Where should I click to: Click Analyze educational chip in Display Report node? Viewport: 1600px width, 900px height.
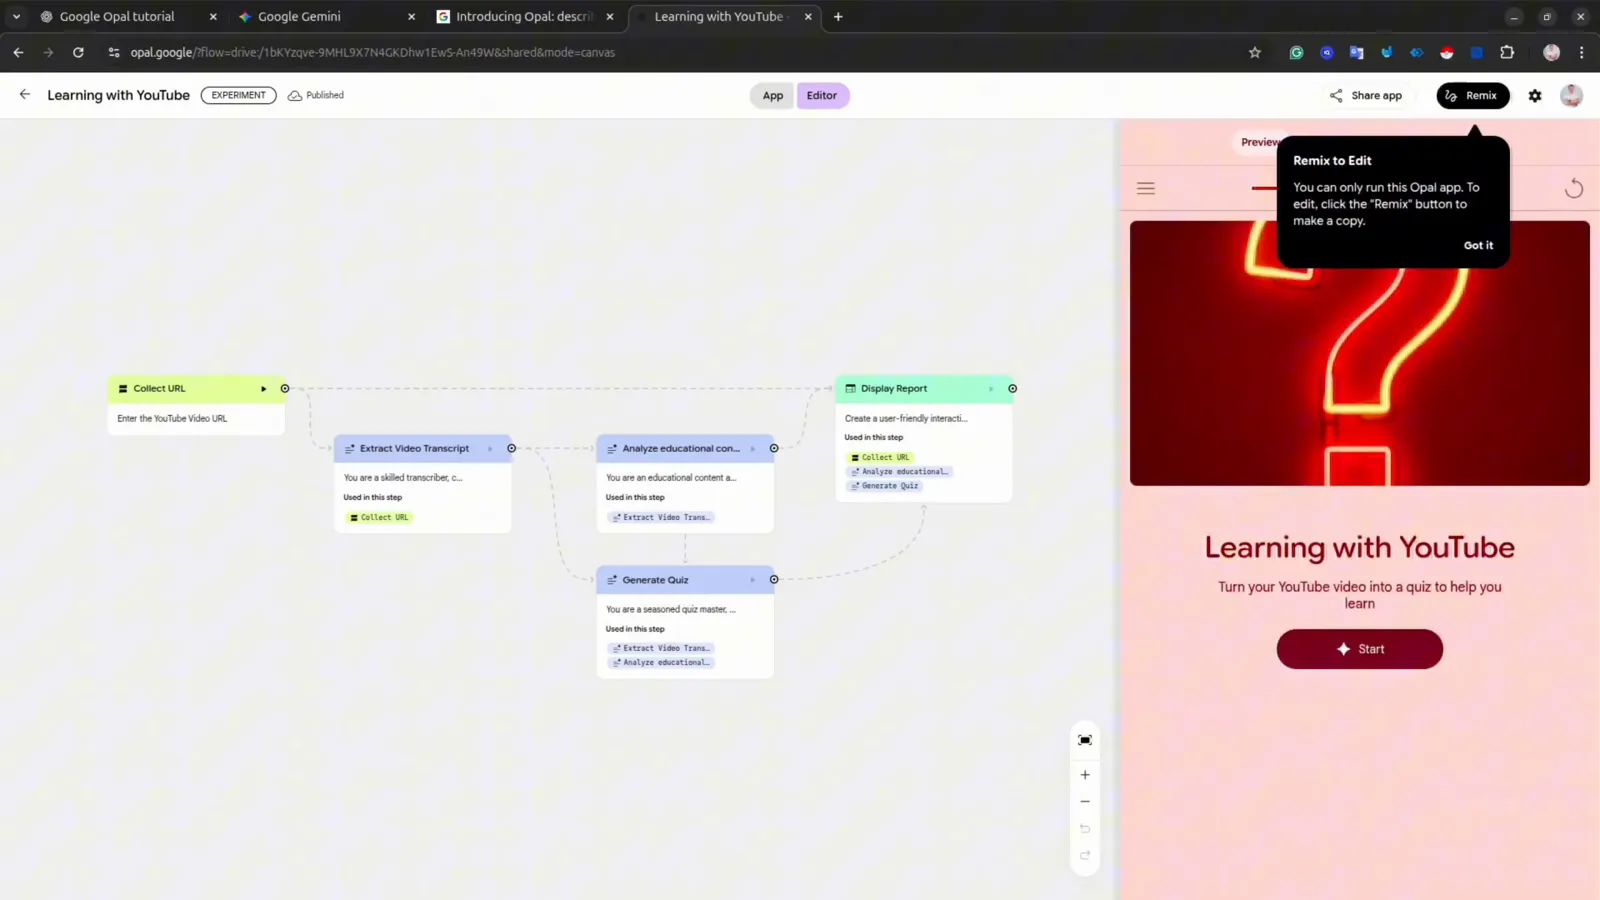900,472
